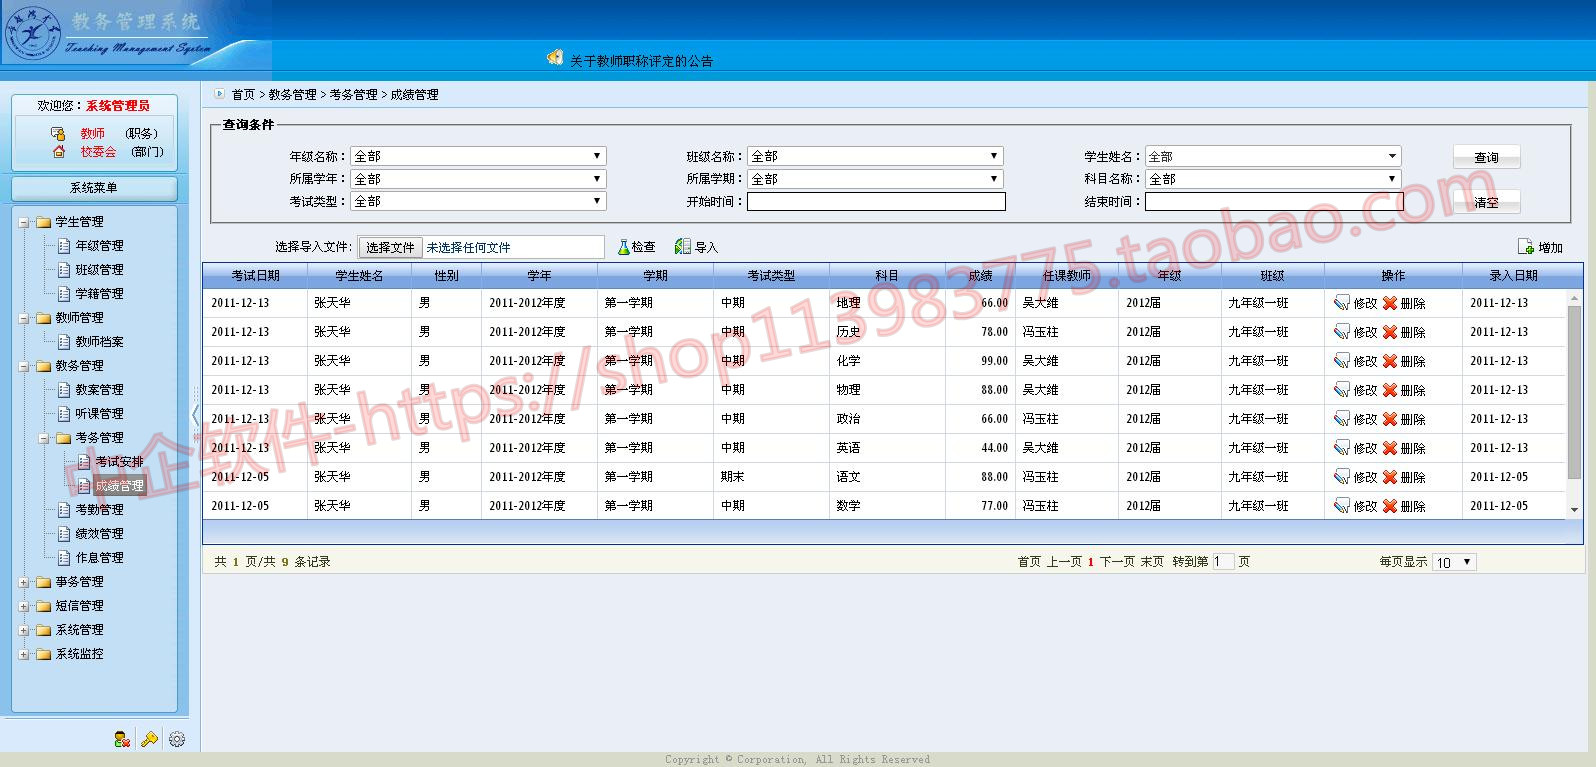Open the 班级名称 dropdown

point(875,156)
